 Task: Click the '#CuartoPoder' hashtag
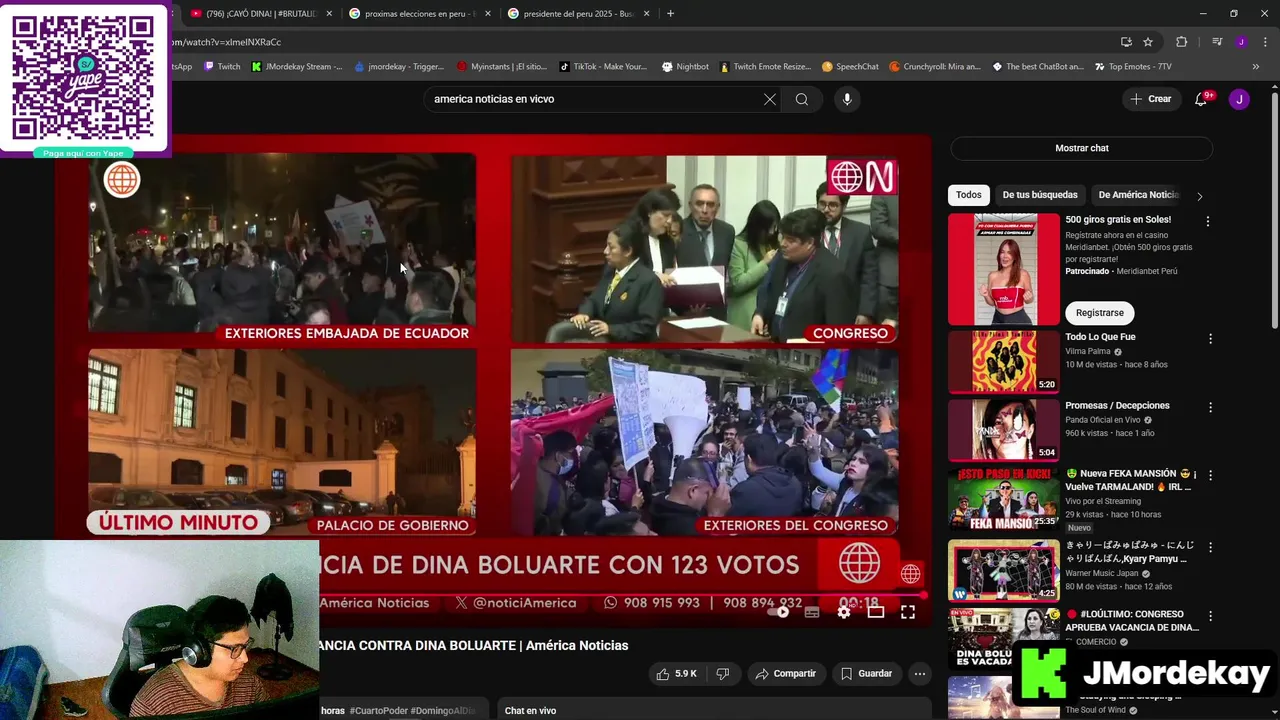[x=378, y=711]
